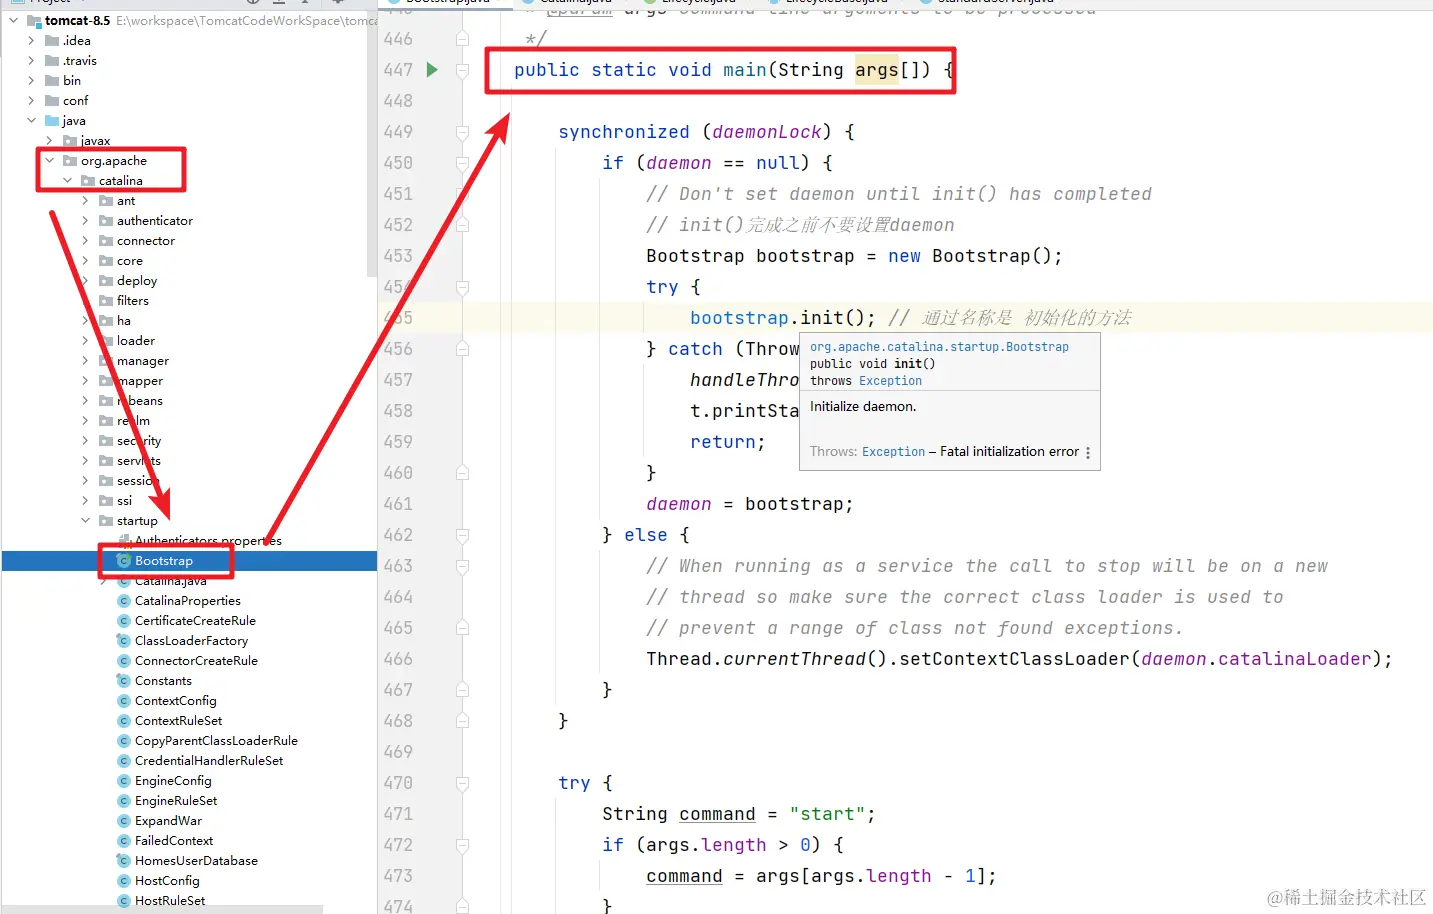Image resolution: width=1433 pixels, height=914 pixels.
Task: Select CertificateCreateRule in the tree
Action: click(x=195, y=621)
